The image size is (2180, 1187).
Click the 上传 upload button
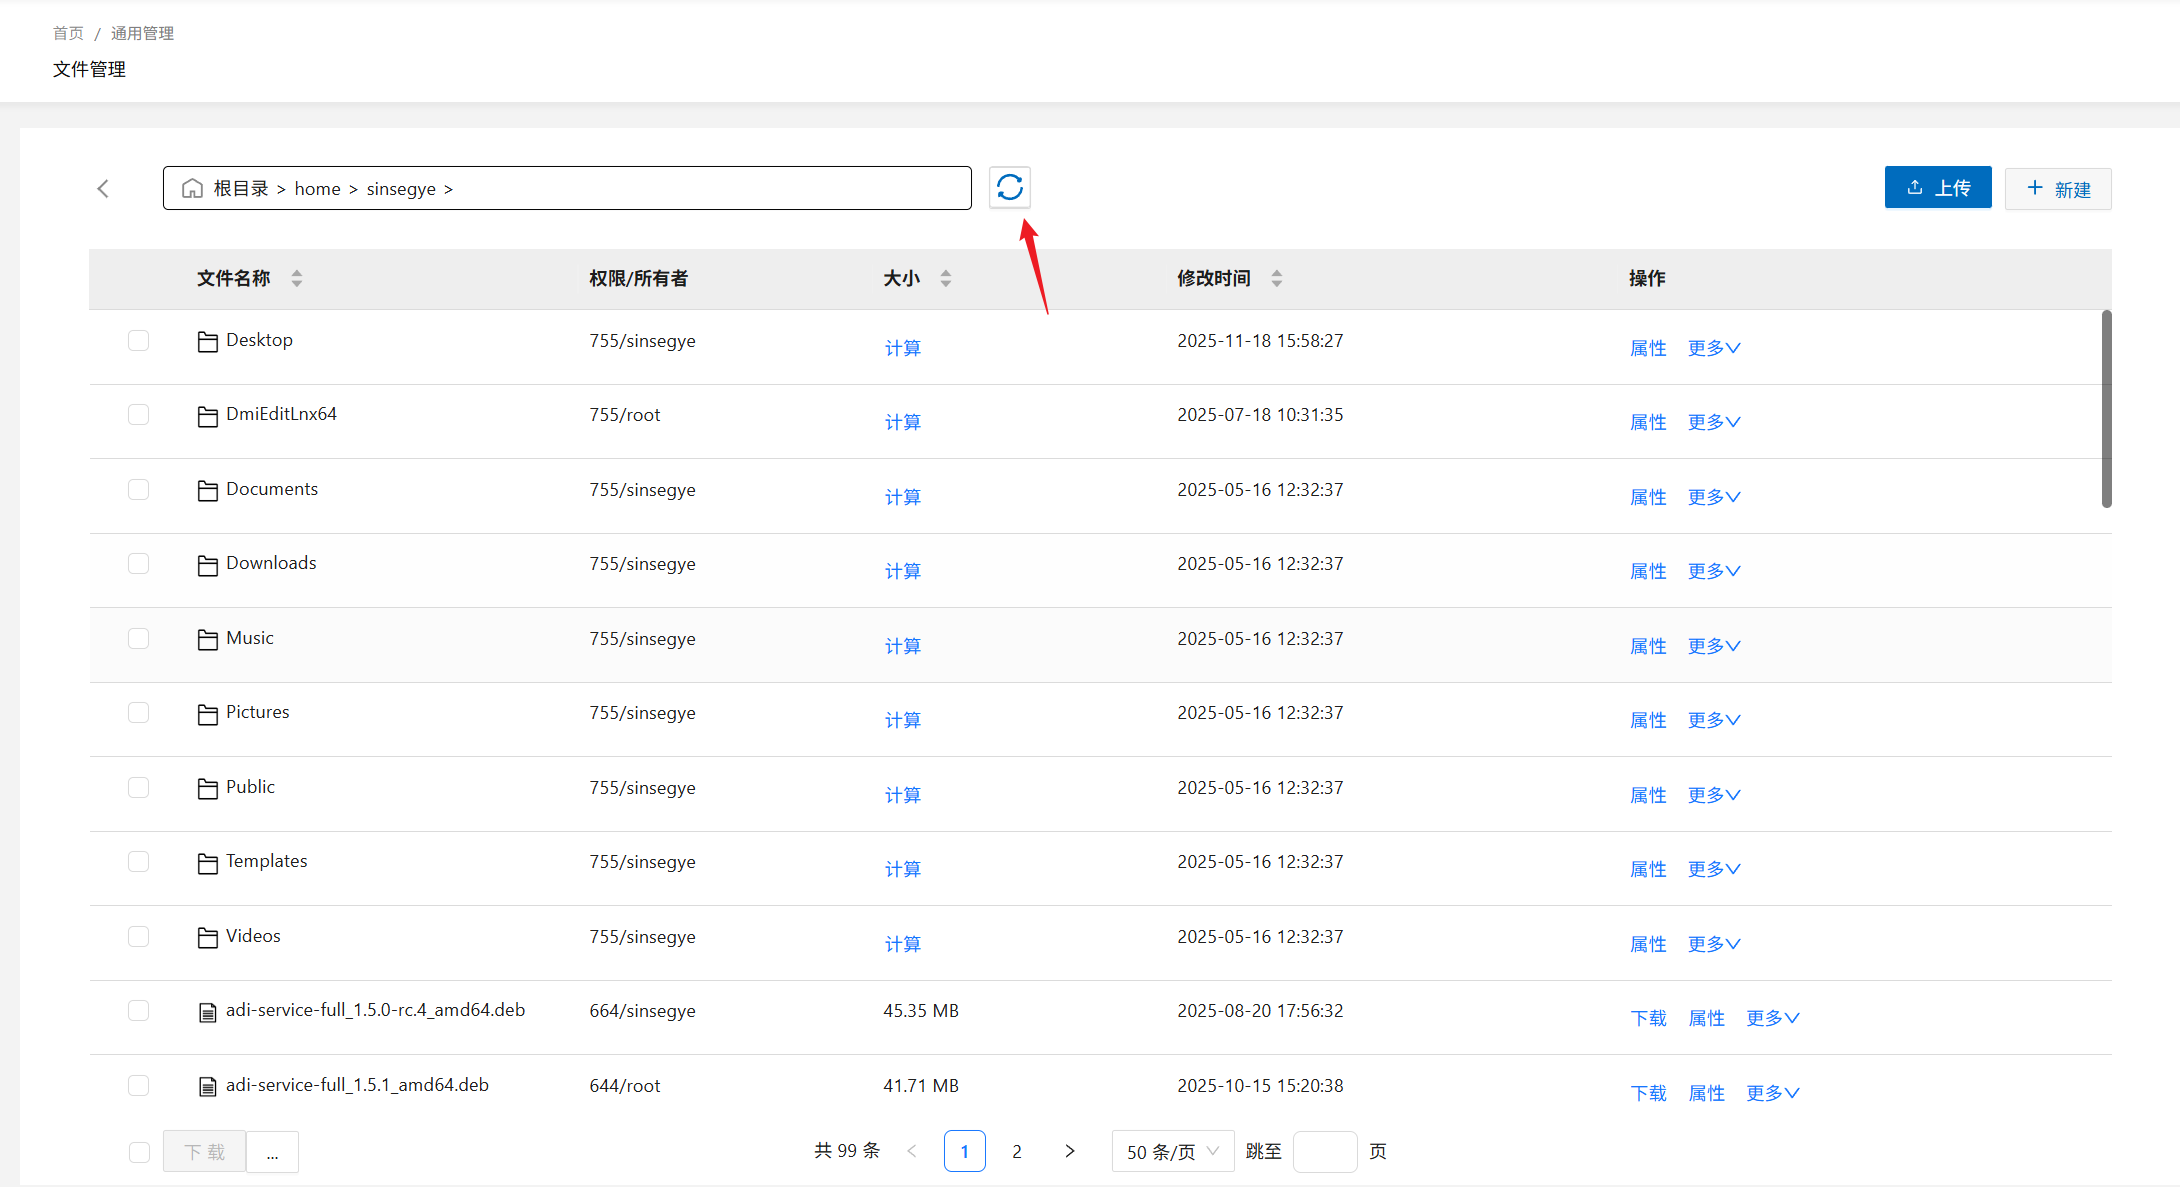pos(1937,188)
